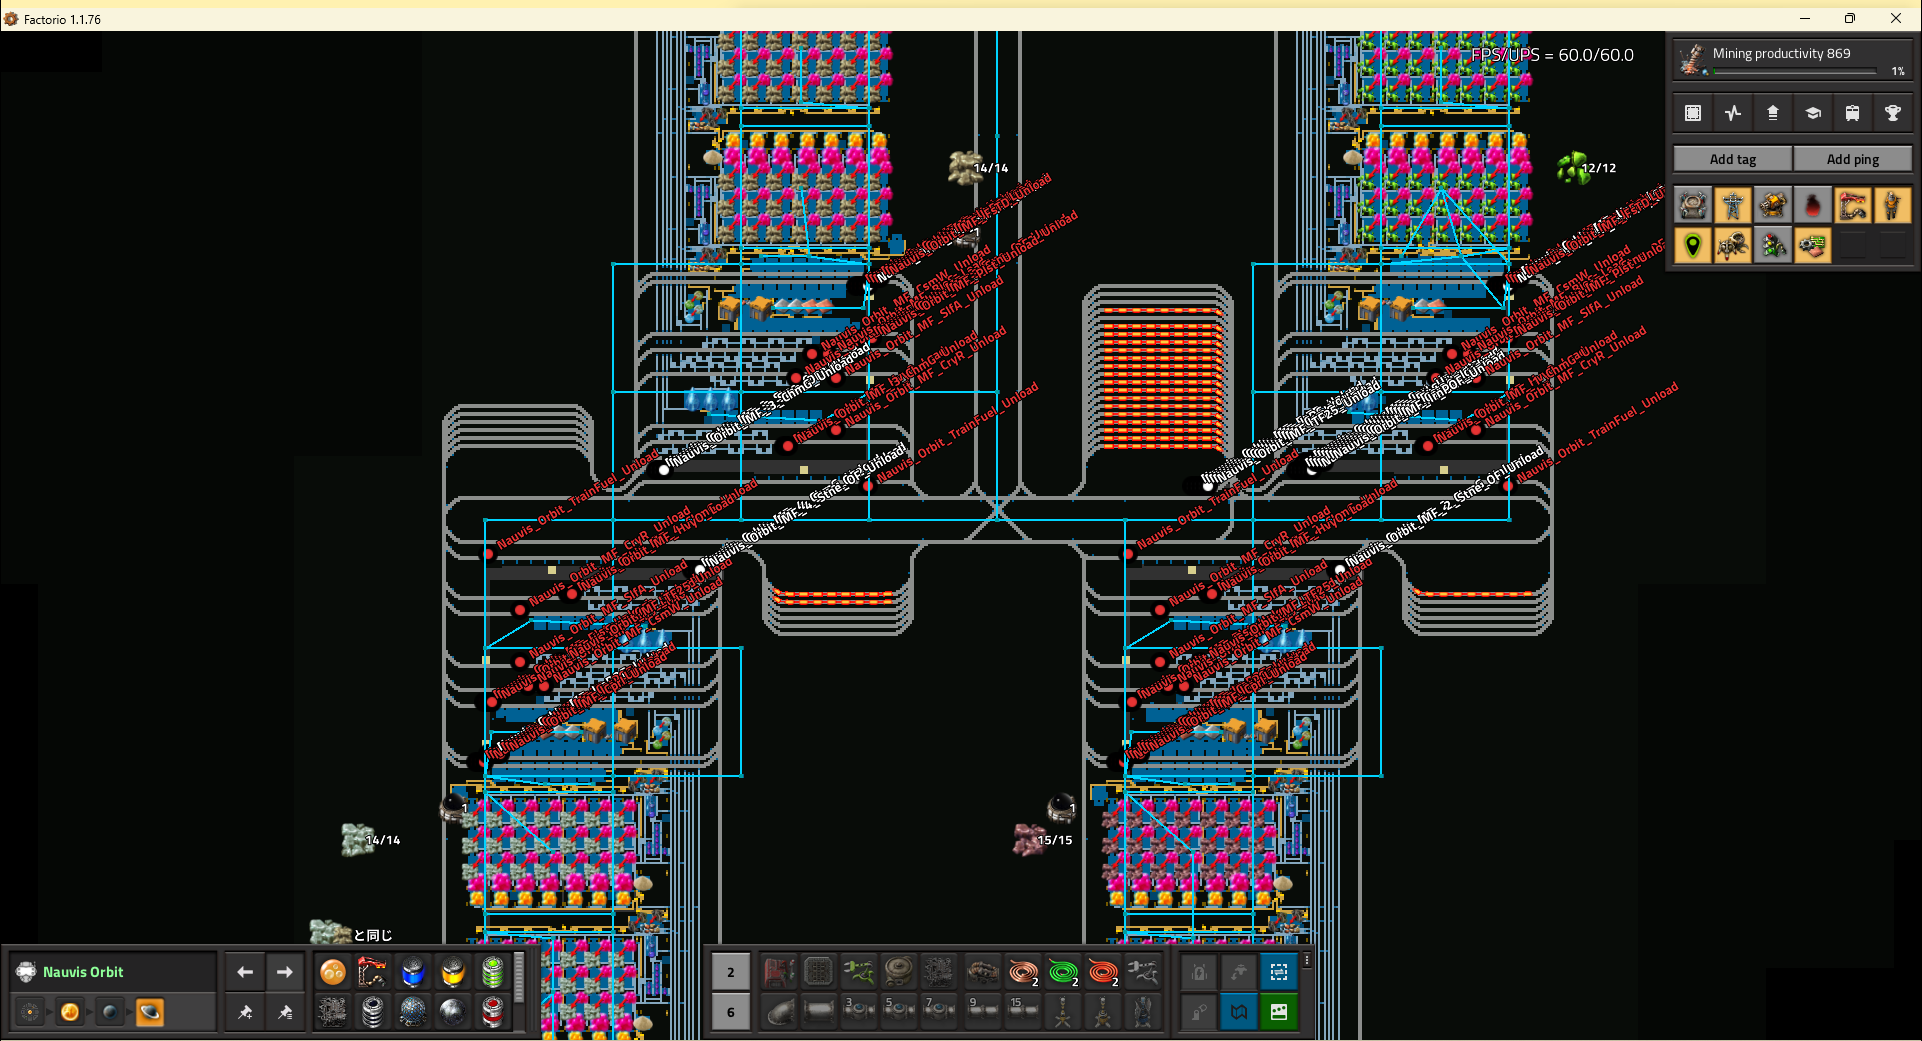Toggle pollution map overlay
Viewport: 1922px width, 1041px height.
pos(1813,205)
